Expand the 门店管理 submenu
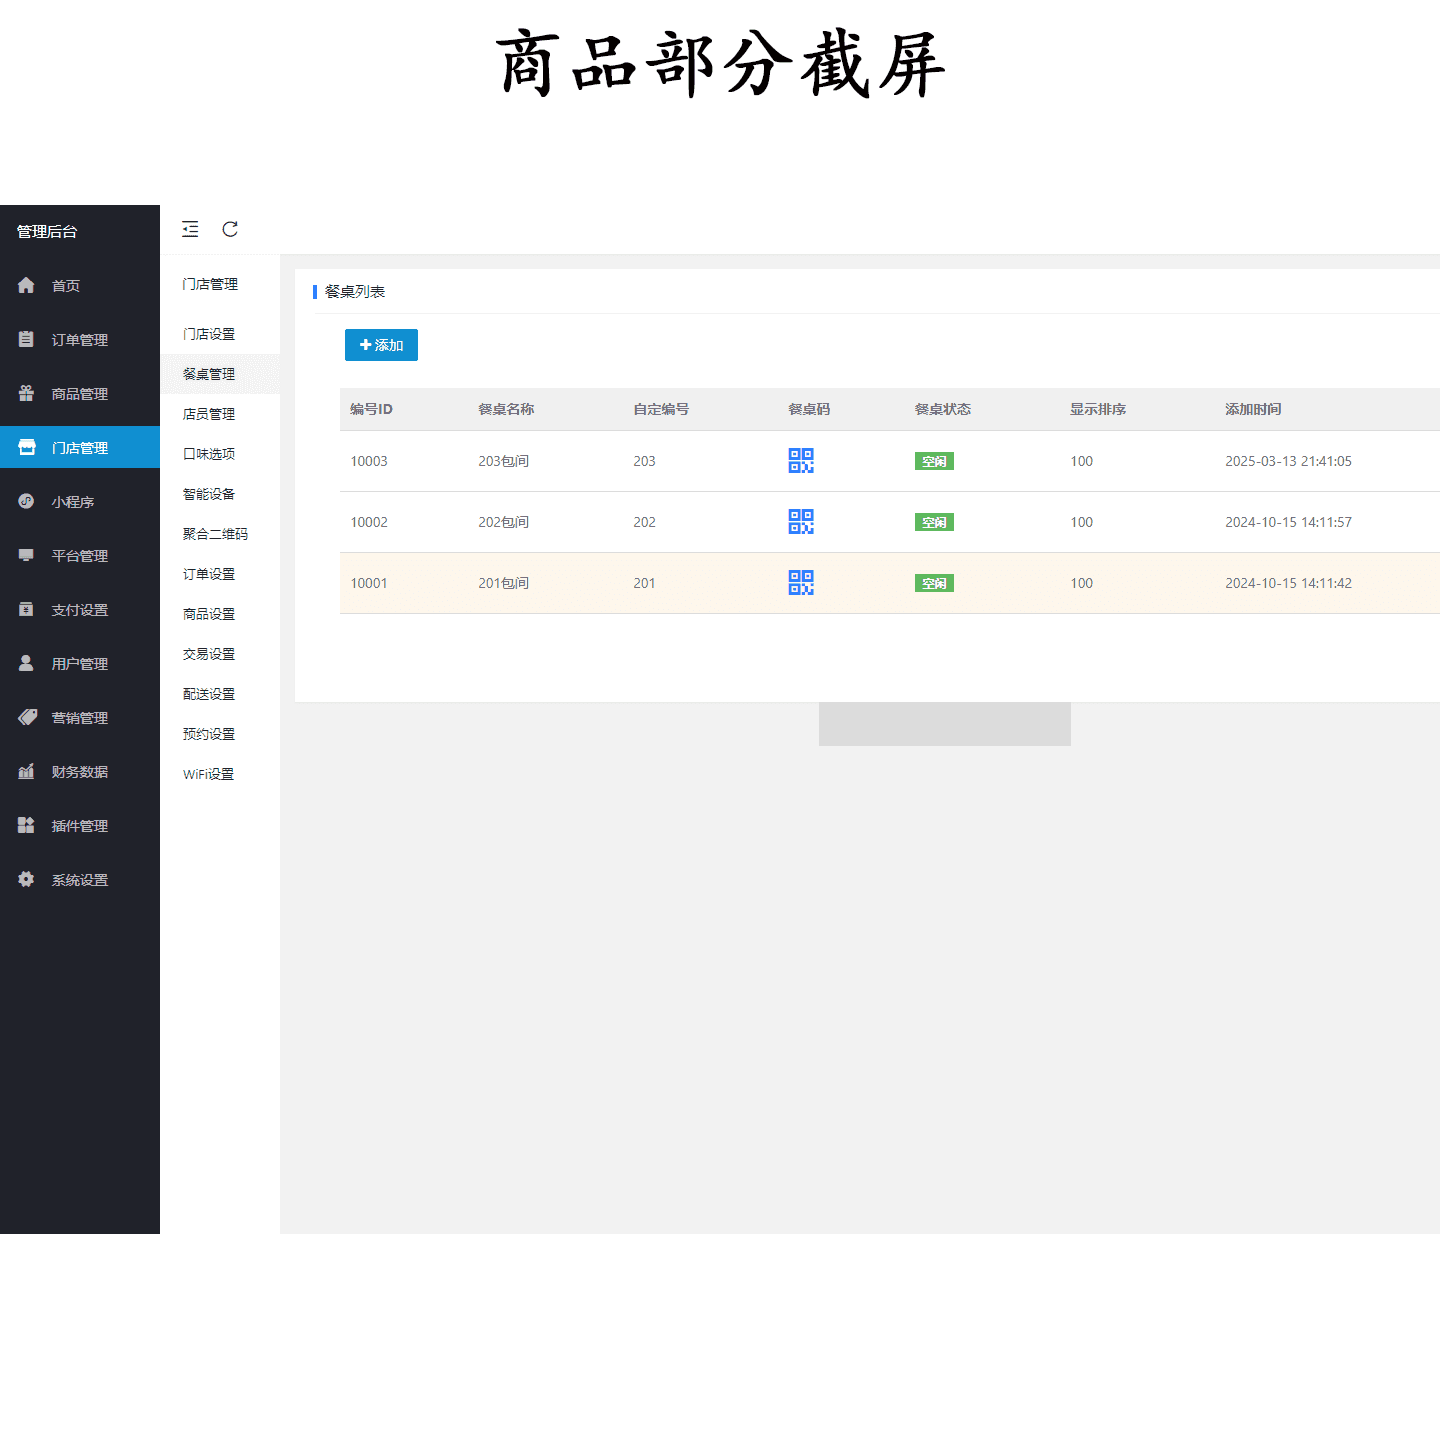 click(x=210, y=284)
